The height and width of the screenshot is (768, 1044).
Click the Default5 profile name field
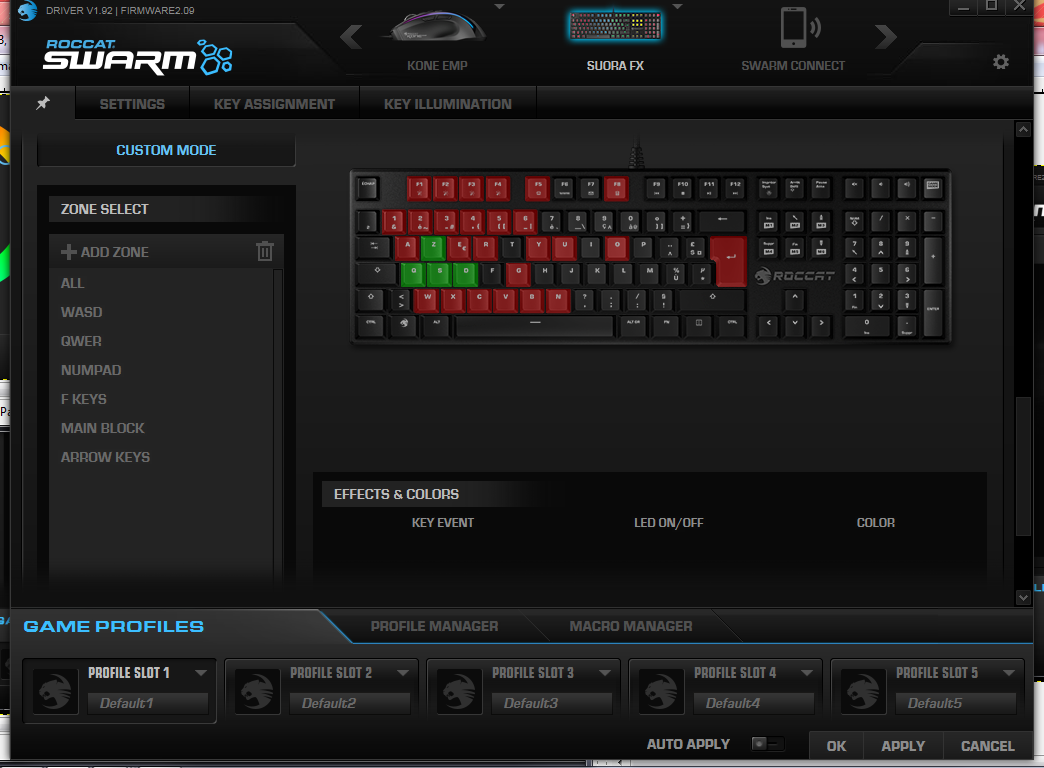(955, 703)
